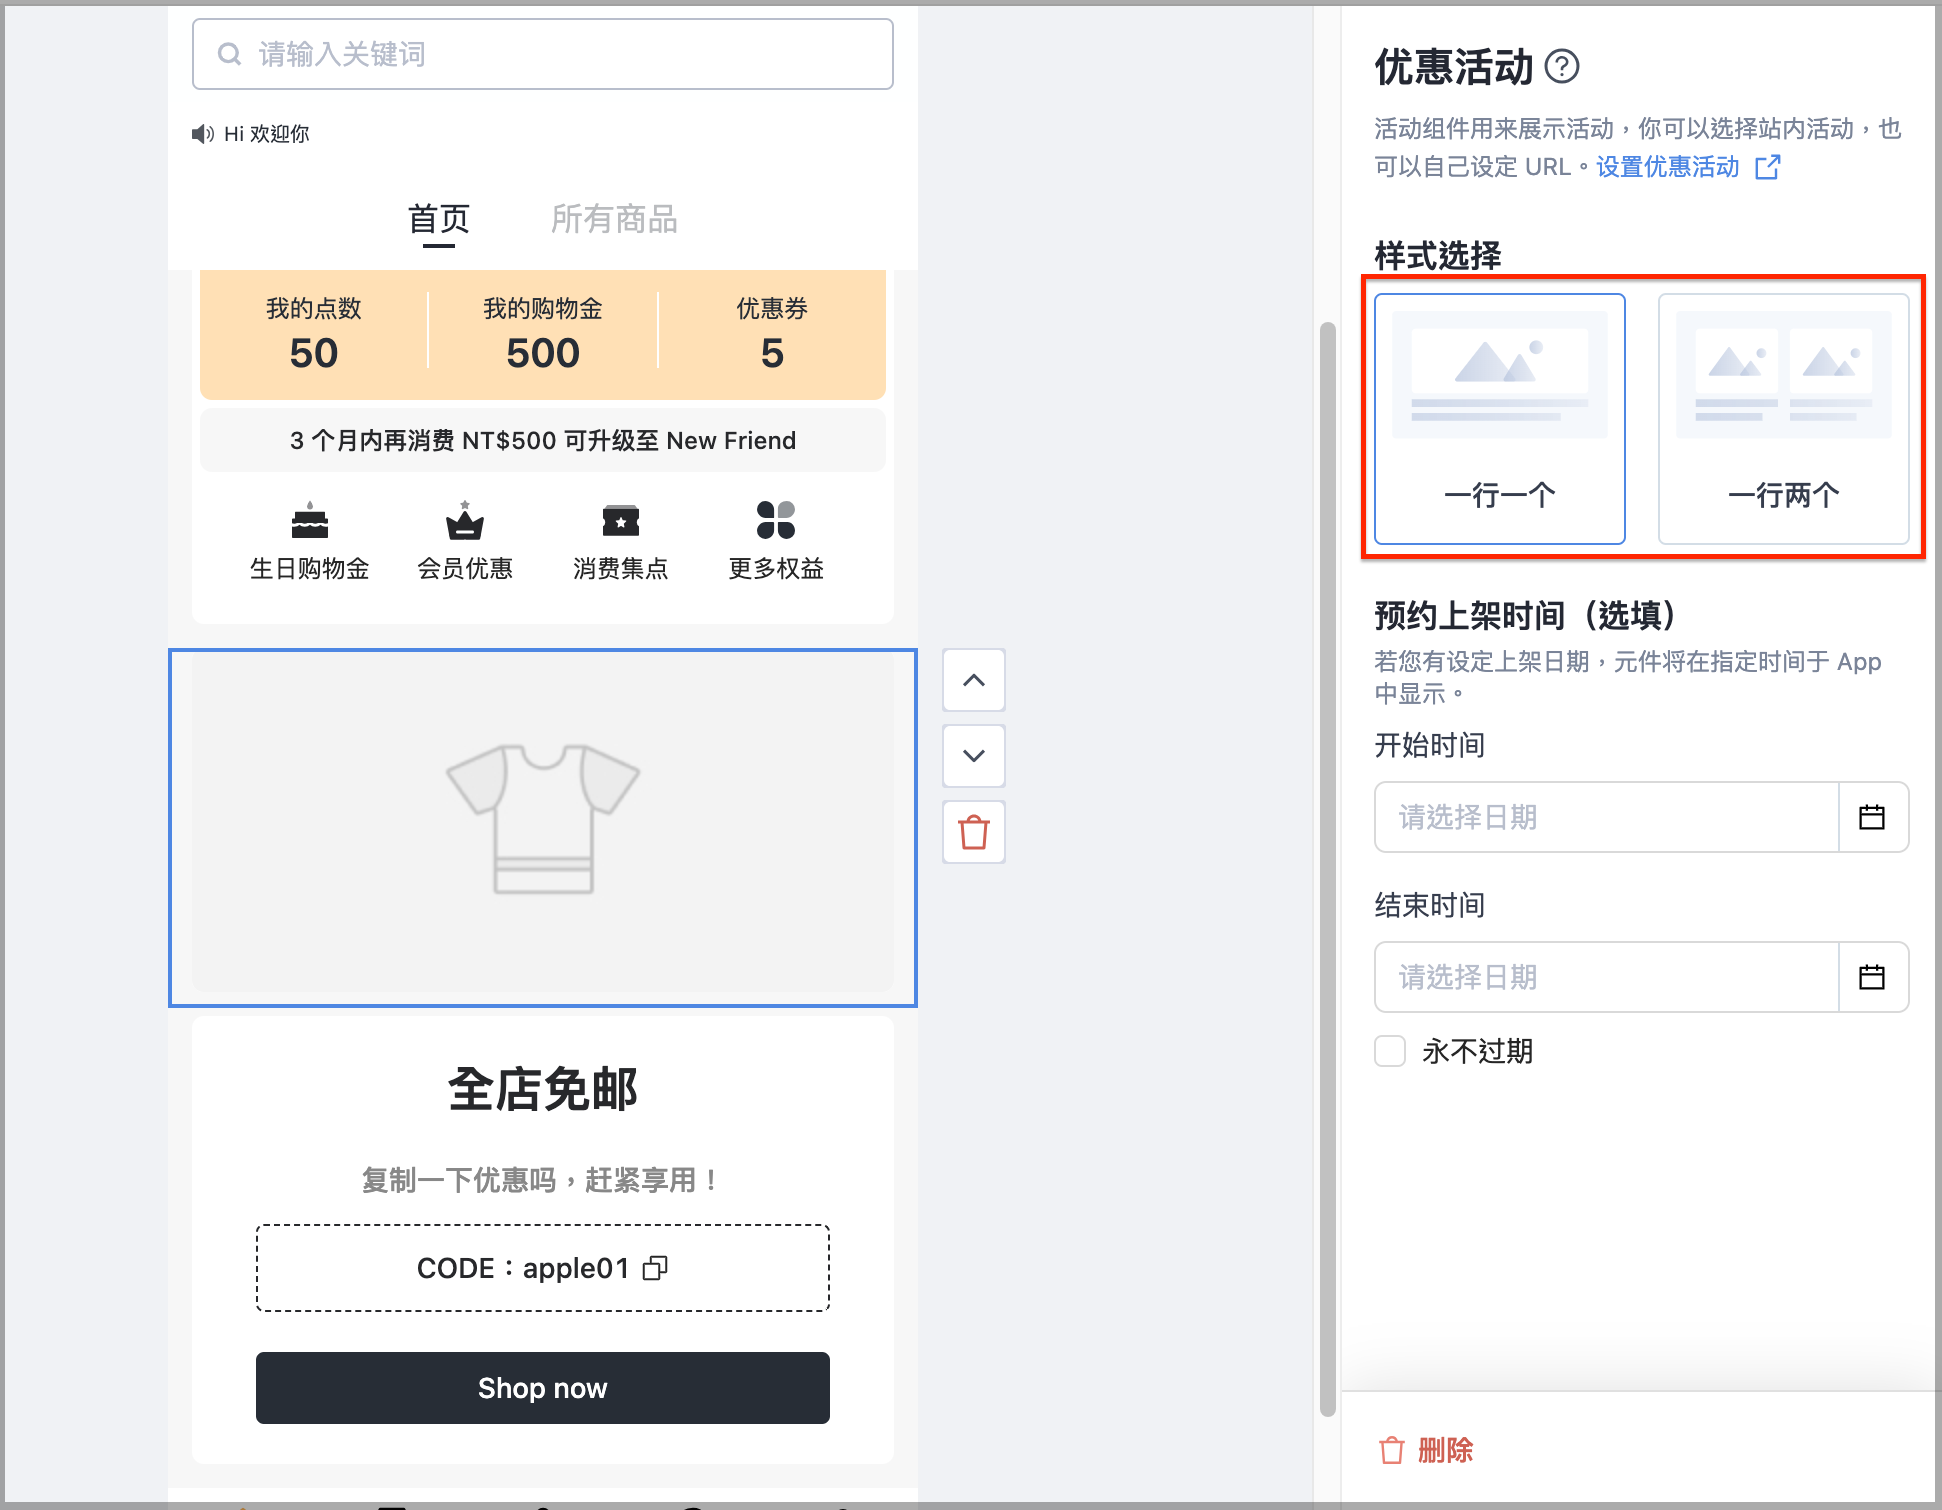
Task: Select the 一行一个 layout style
Action: point(1499,419)
